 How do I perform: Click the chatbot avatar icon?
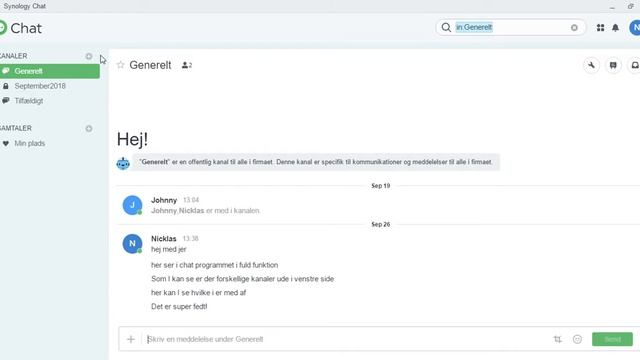coord(123,163)
